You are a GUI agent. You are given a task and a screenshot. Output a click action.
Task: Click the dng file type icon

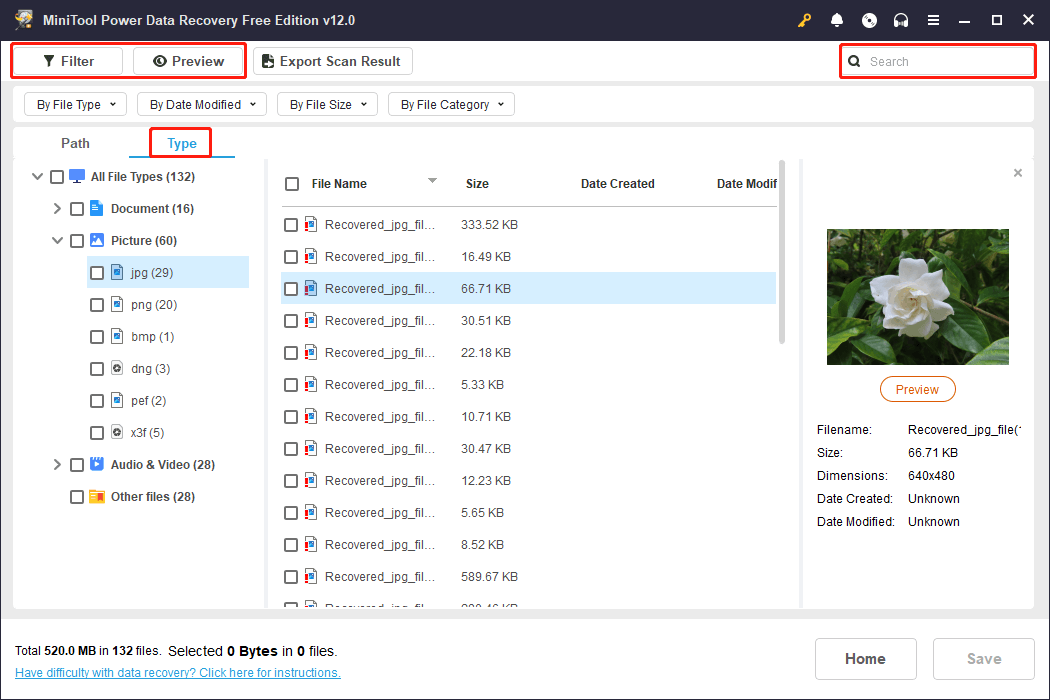tap(117, 368)
